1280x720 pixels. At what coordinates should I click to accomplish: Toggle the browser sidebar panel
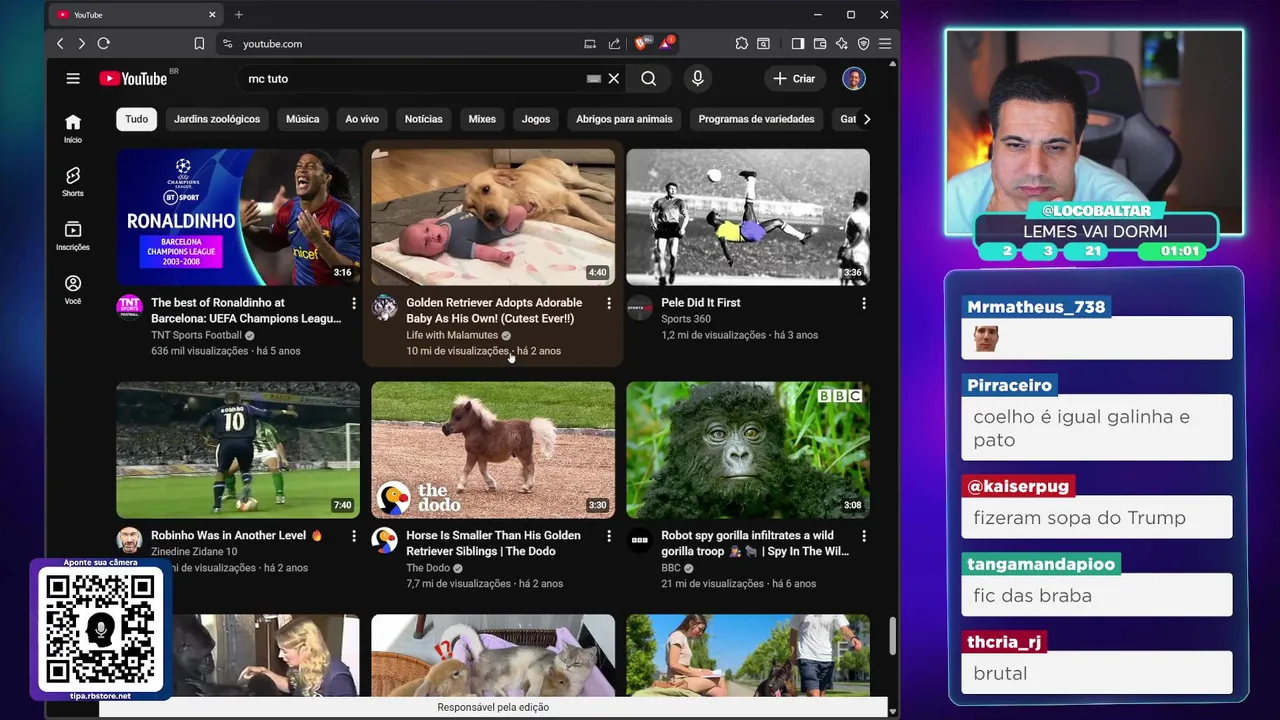tap(798, 43)
